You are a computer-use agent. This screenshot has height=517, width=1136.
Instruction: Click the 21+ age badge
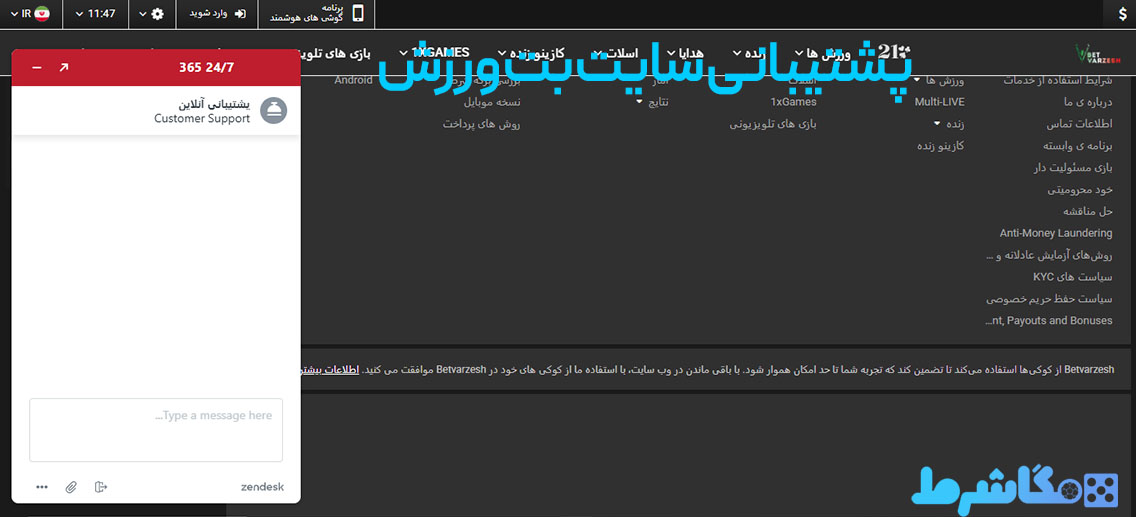click(893, 51)
